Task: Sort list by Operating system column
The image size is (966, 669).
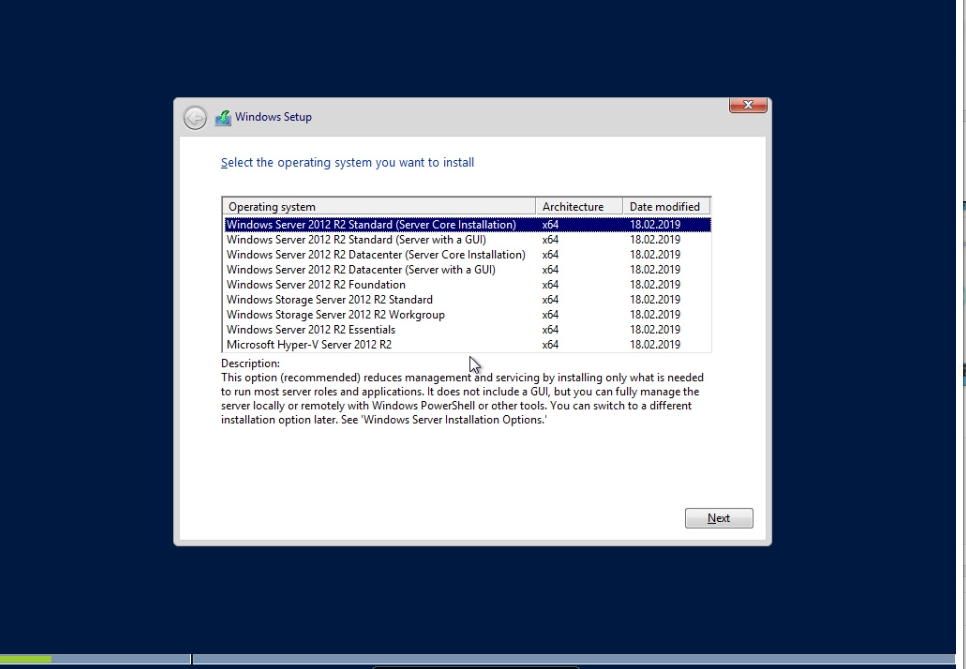Action: 379,206
